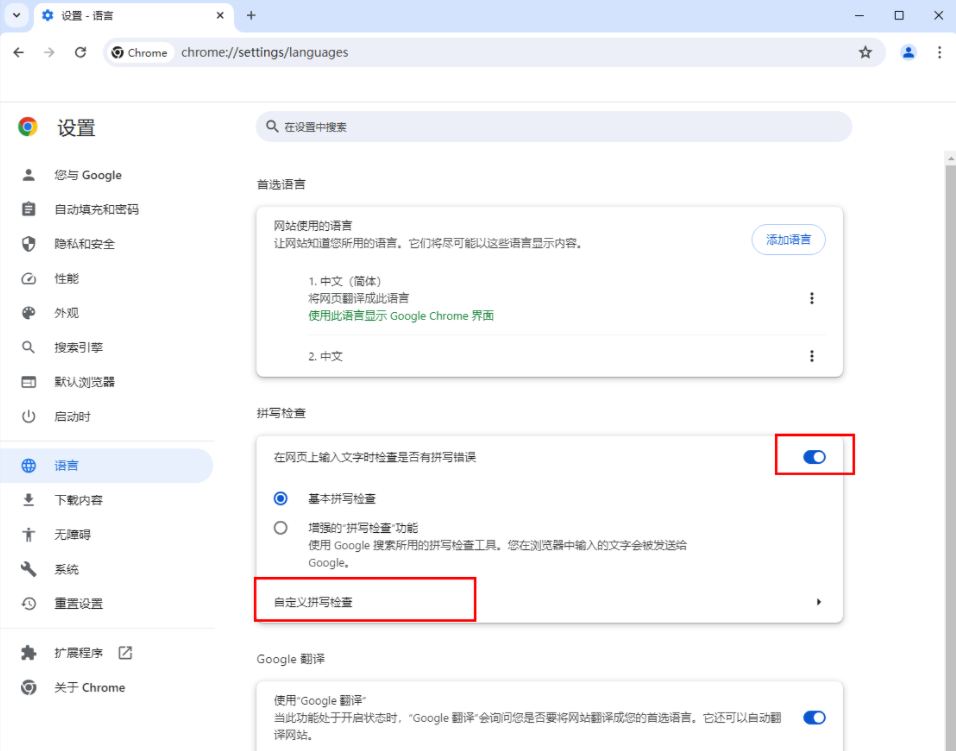The image size is (956, 751).
Task: Click the Chrome site info chip
Action: tap(140, 52)
